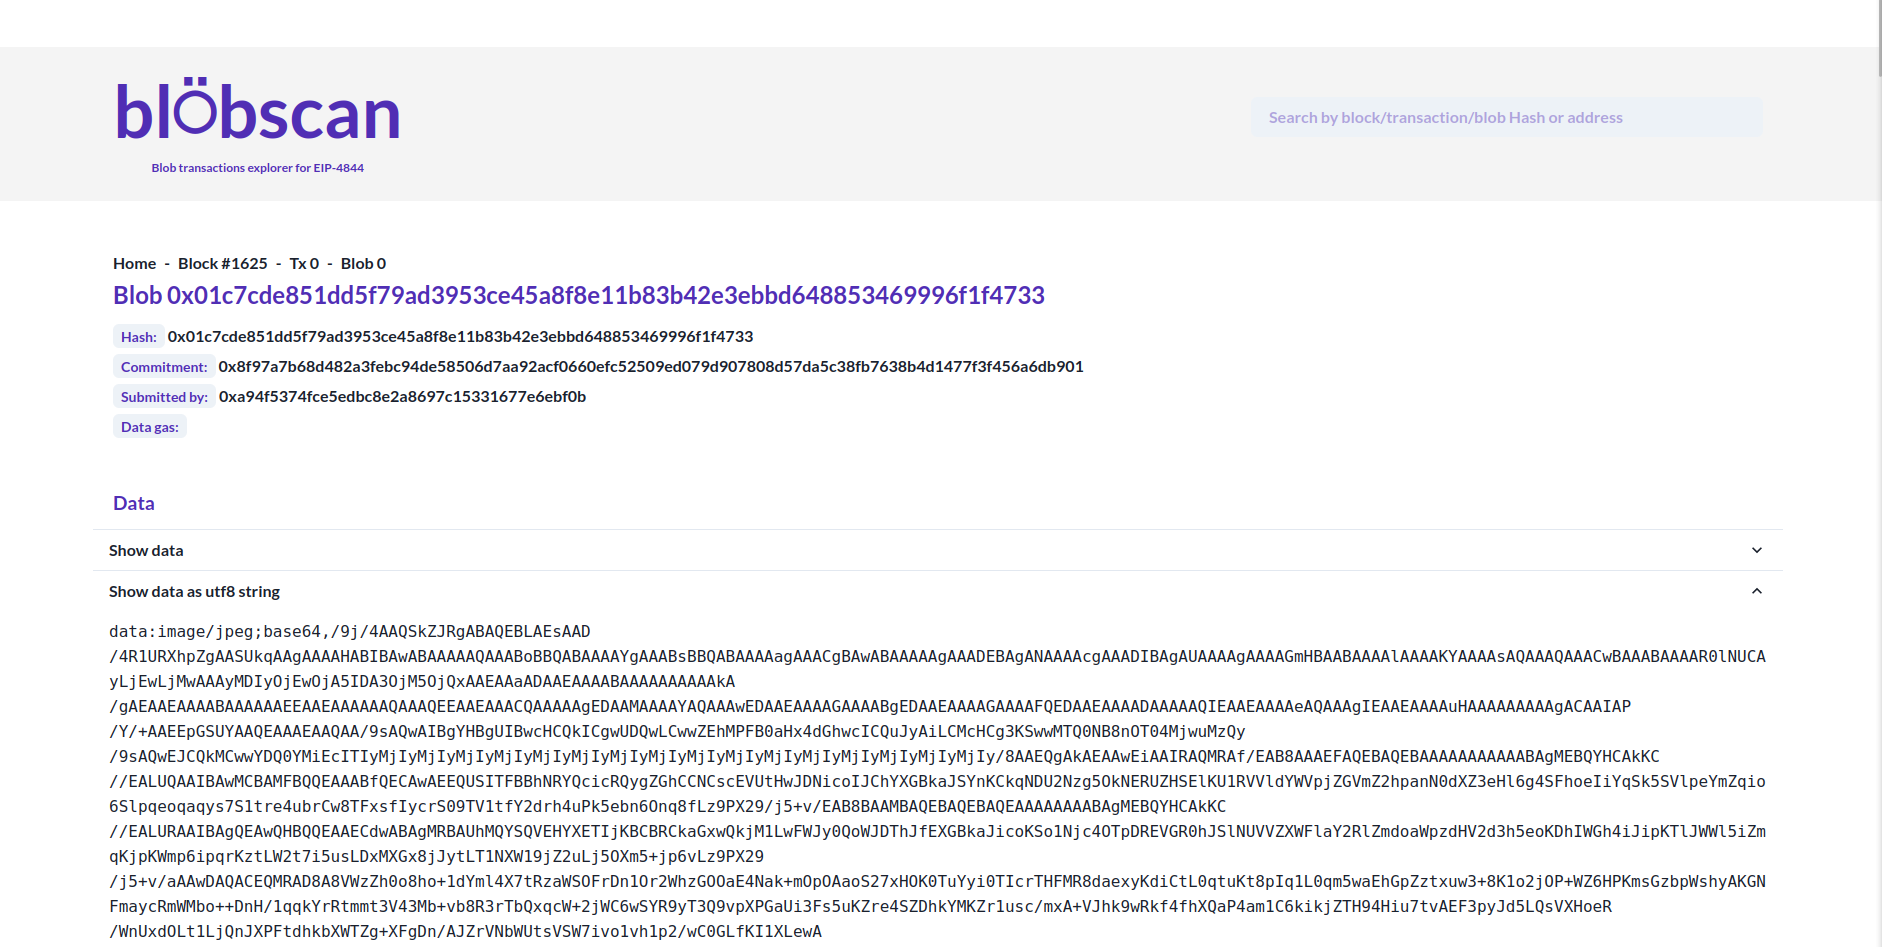Click the Data gas label
The height and width of the screenshot is (947, 1882).
(x=150, y=427)
